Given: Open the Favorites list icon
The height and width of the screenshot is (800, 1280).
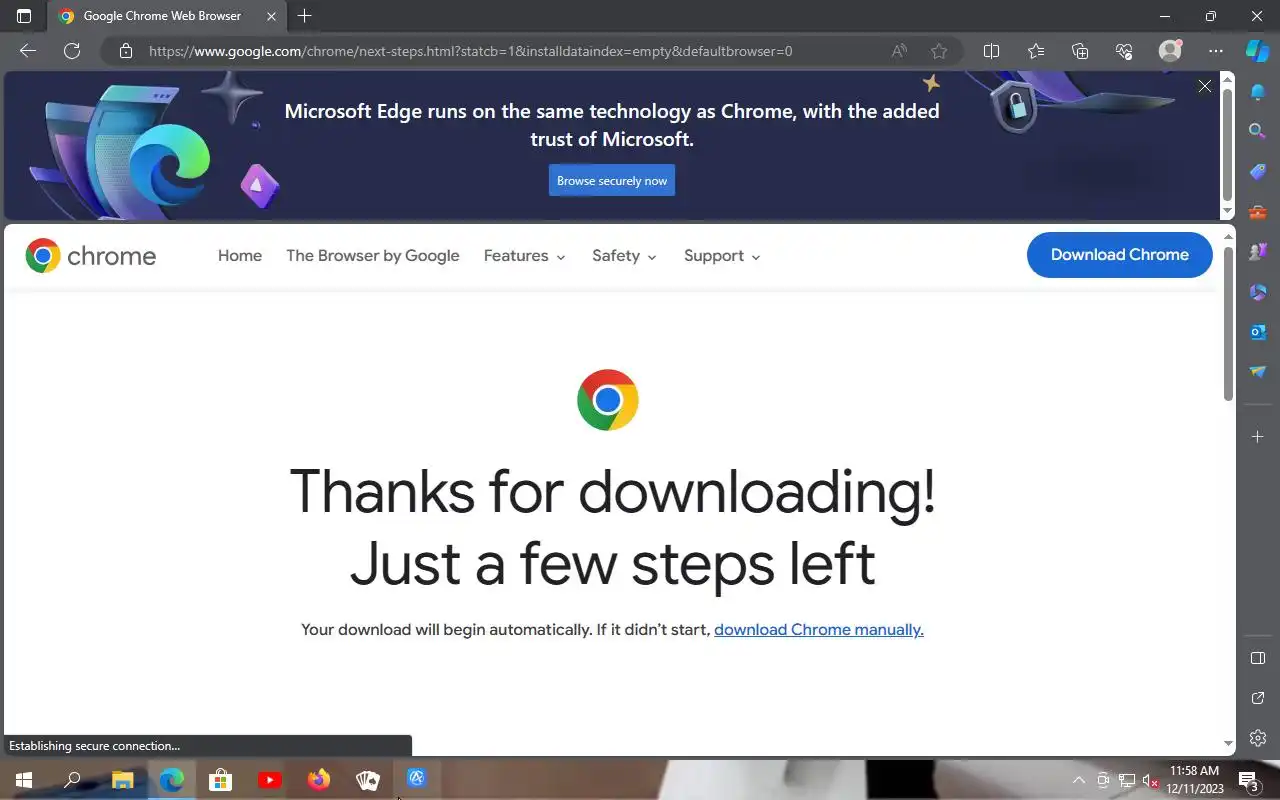Looking at the screenshot, I should click(x=1035, y=51).
